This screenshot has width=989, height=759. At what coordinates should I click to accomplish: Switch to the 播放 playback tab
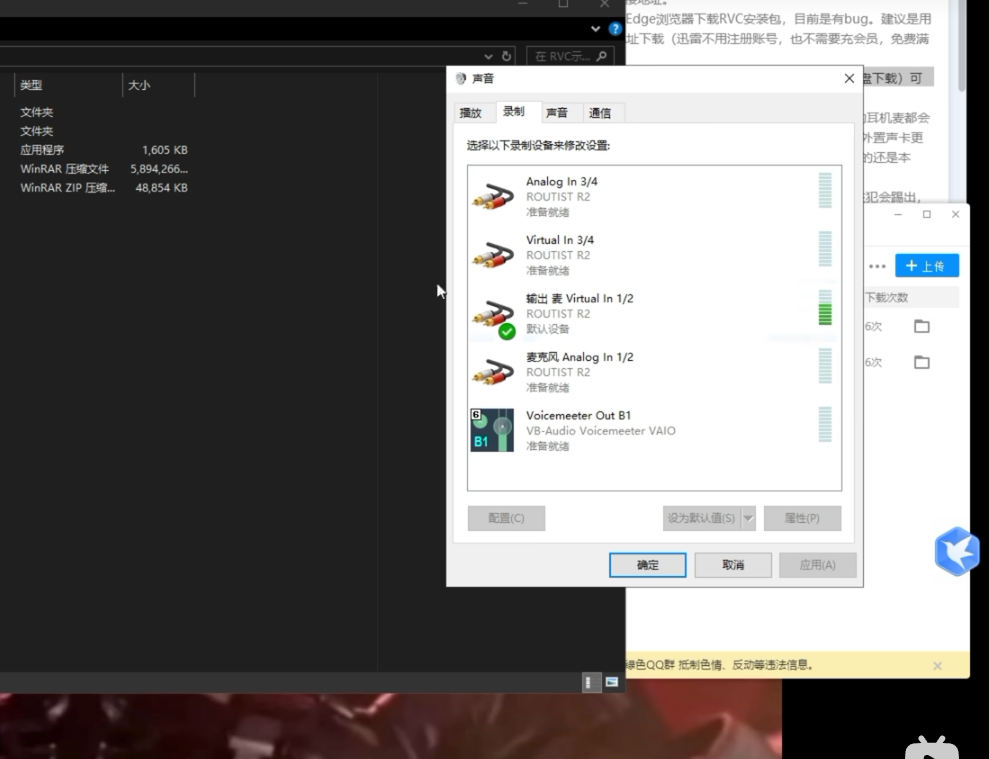coord(471,113)
